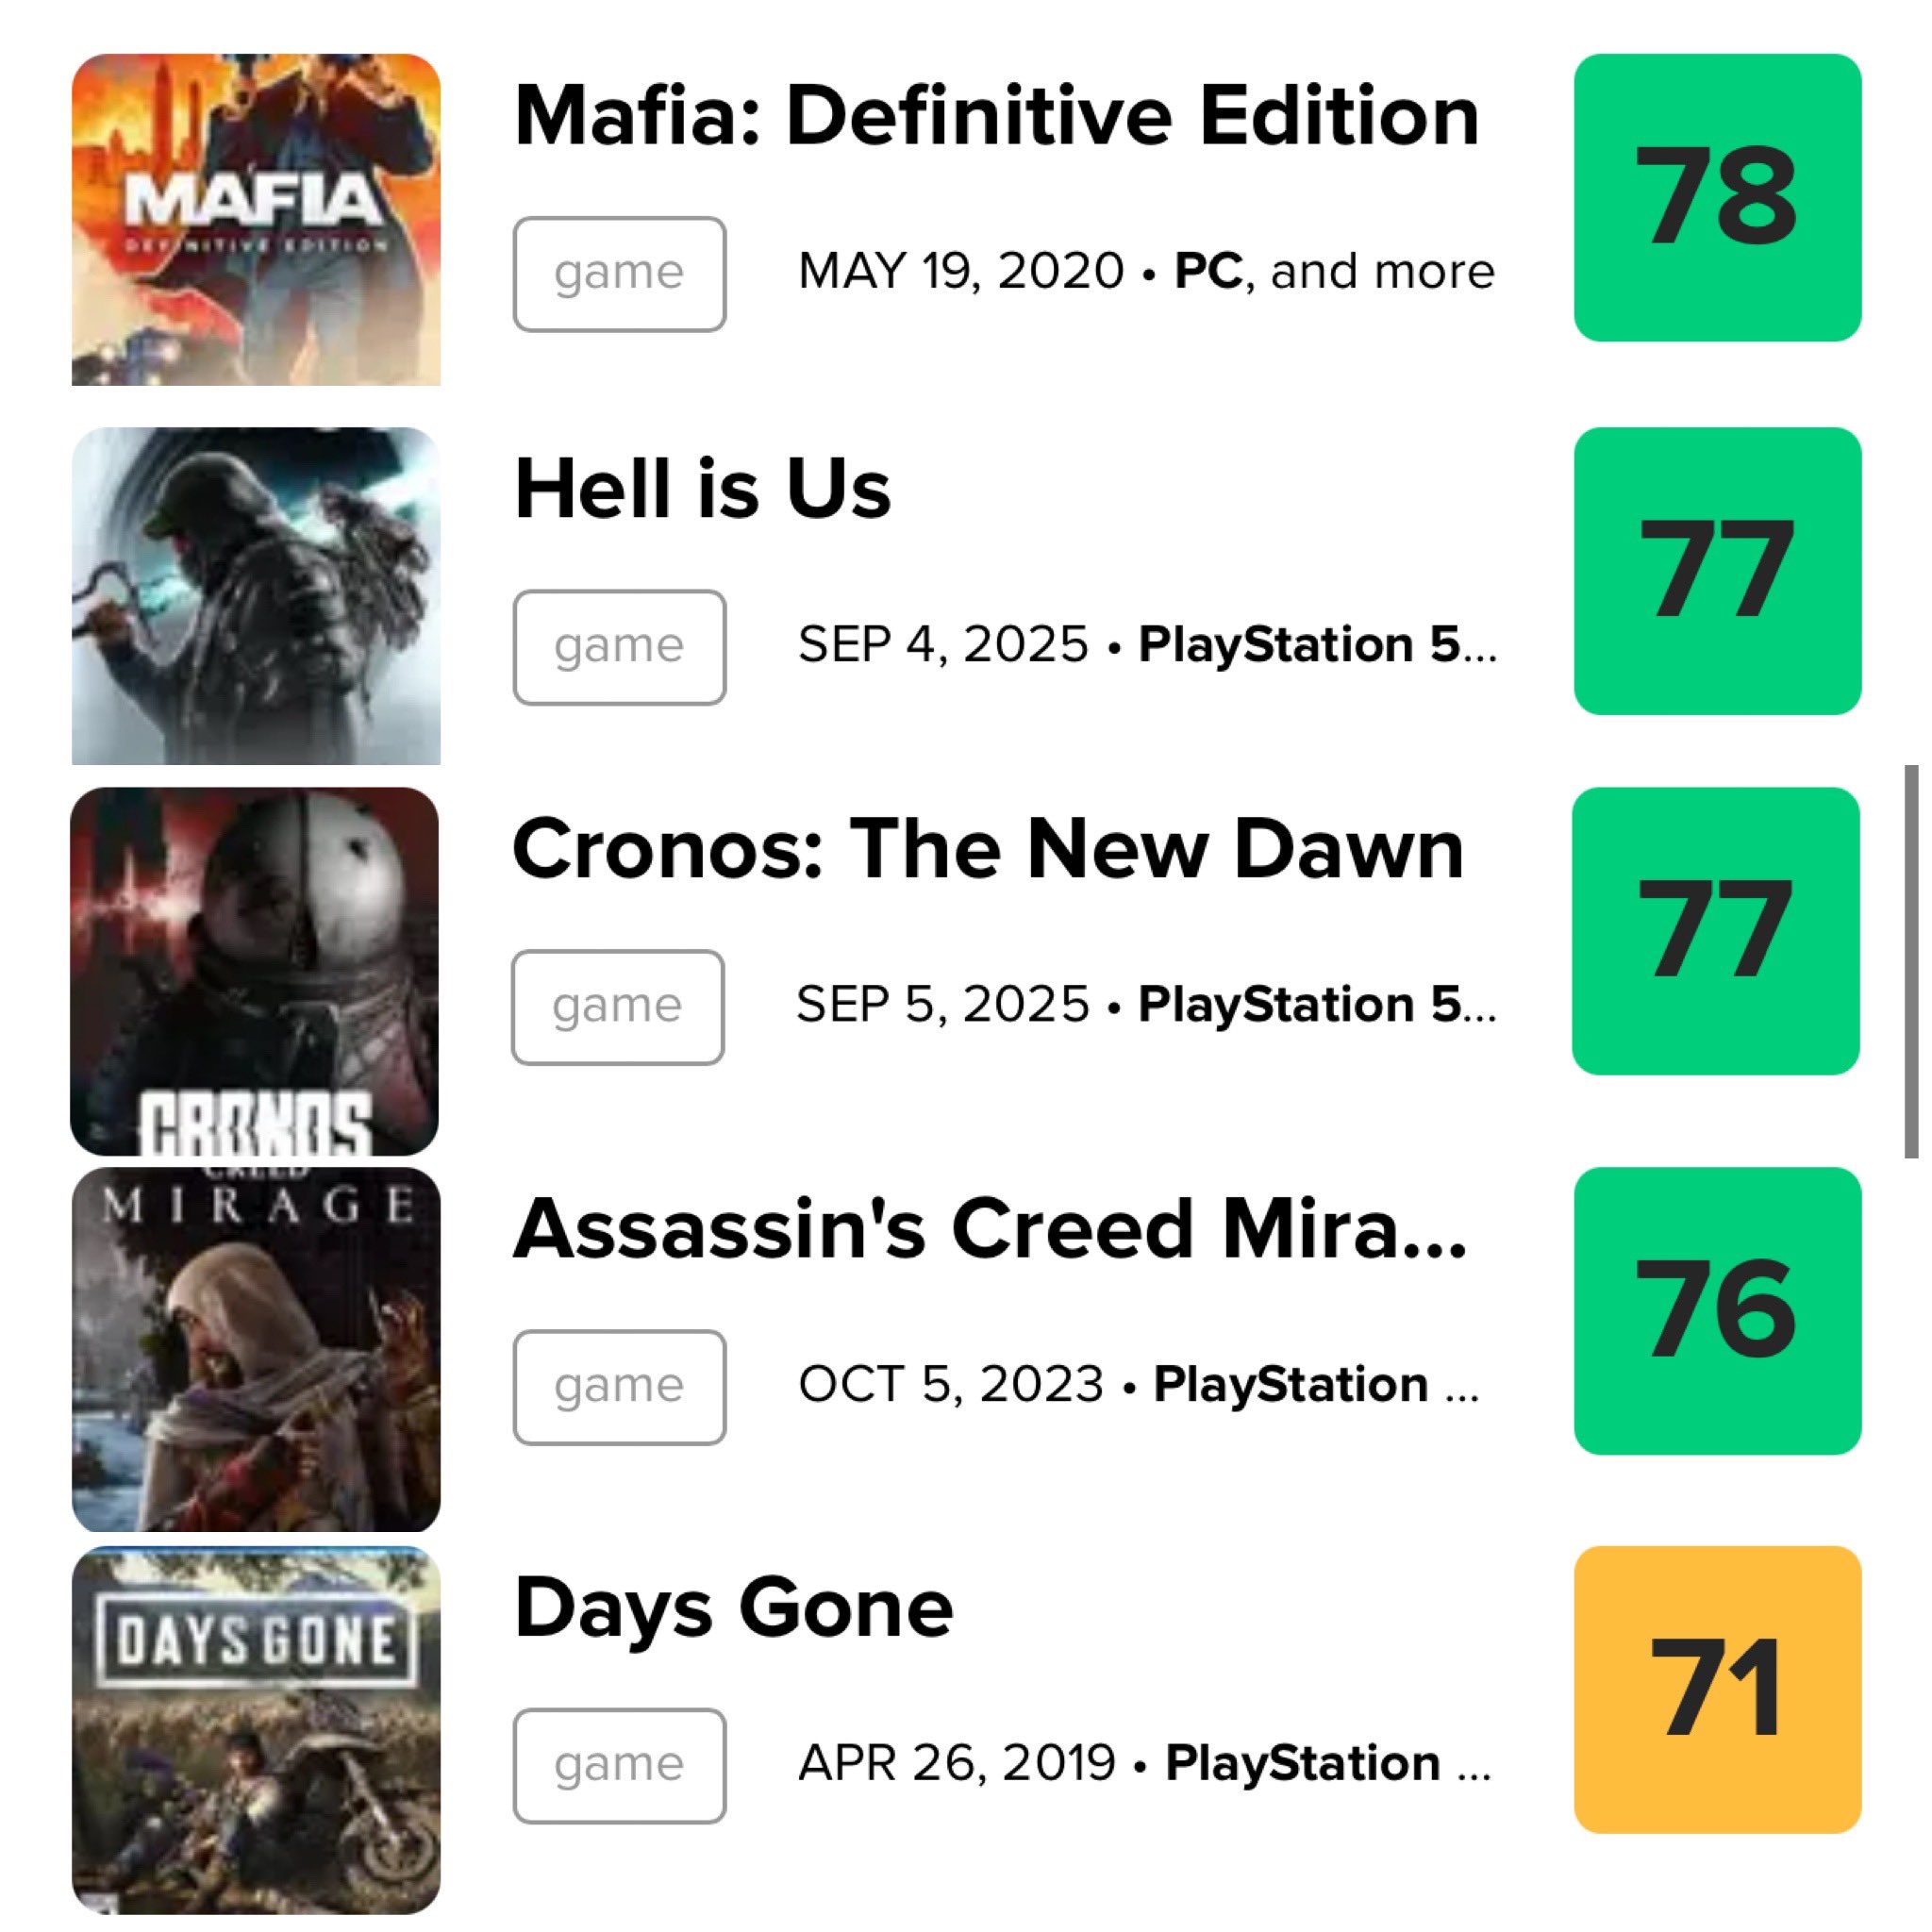1932x1932 pixels.
Task: Select the green 78 Metascore badge
Action: point(1717,197)
